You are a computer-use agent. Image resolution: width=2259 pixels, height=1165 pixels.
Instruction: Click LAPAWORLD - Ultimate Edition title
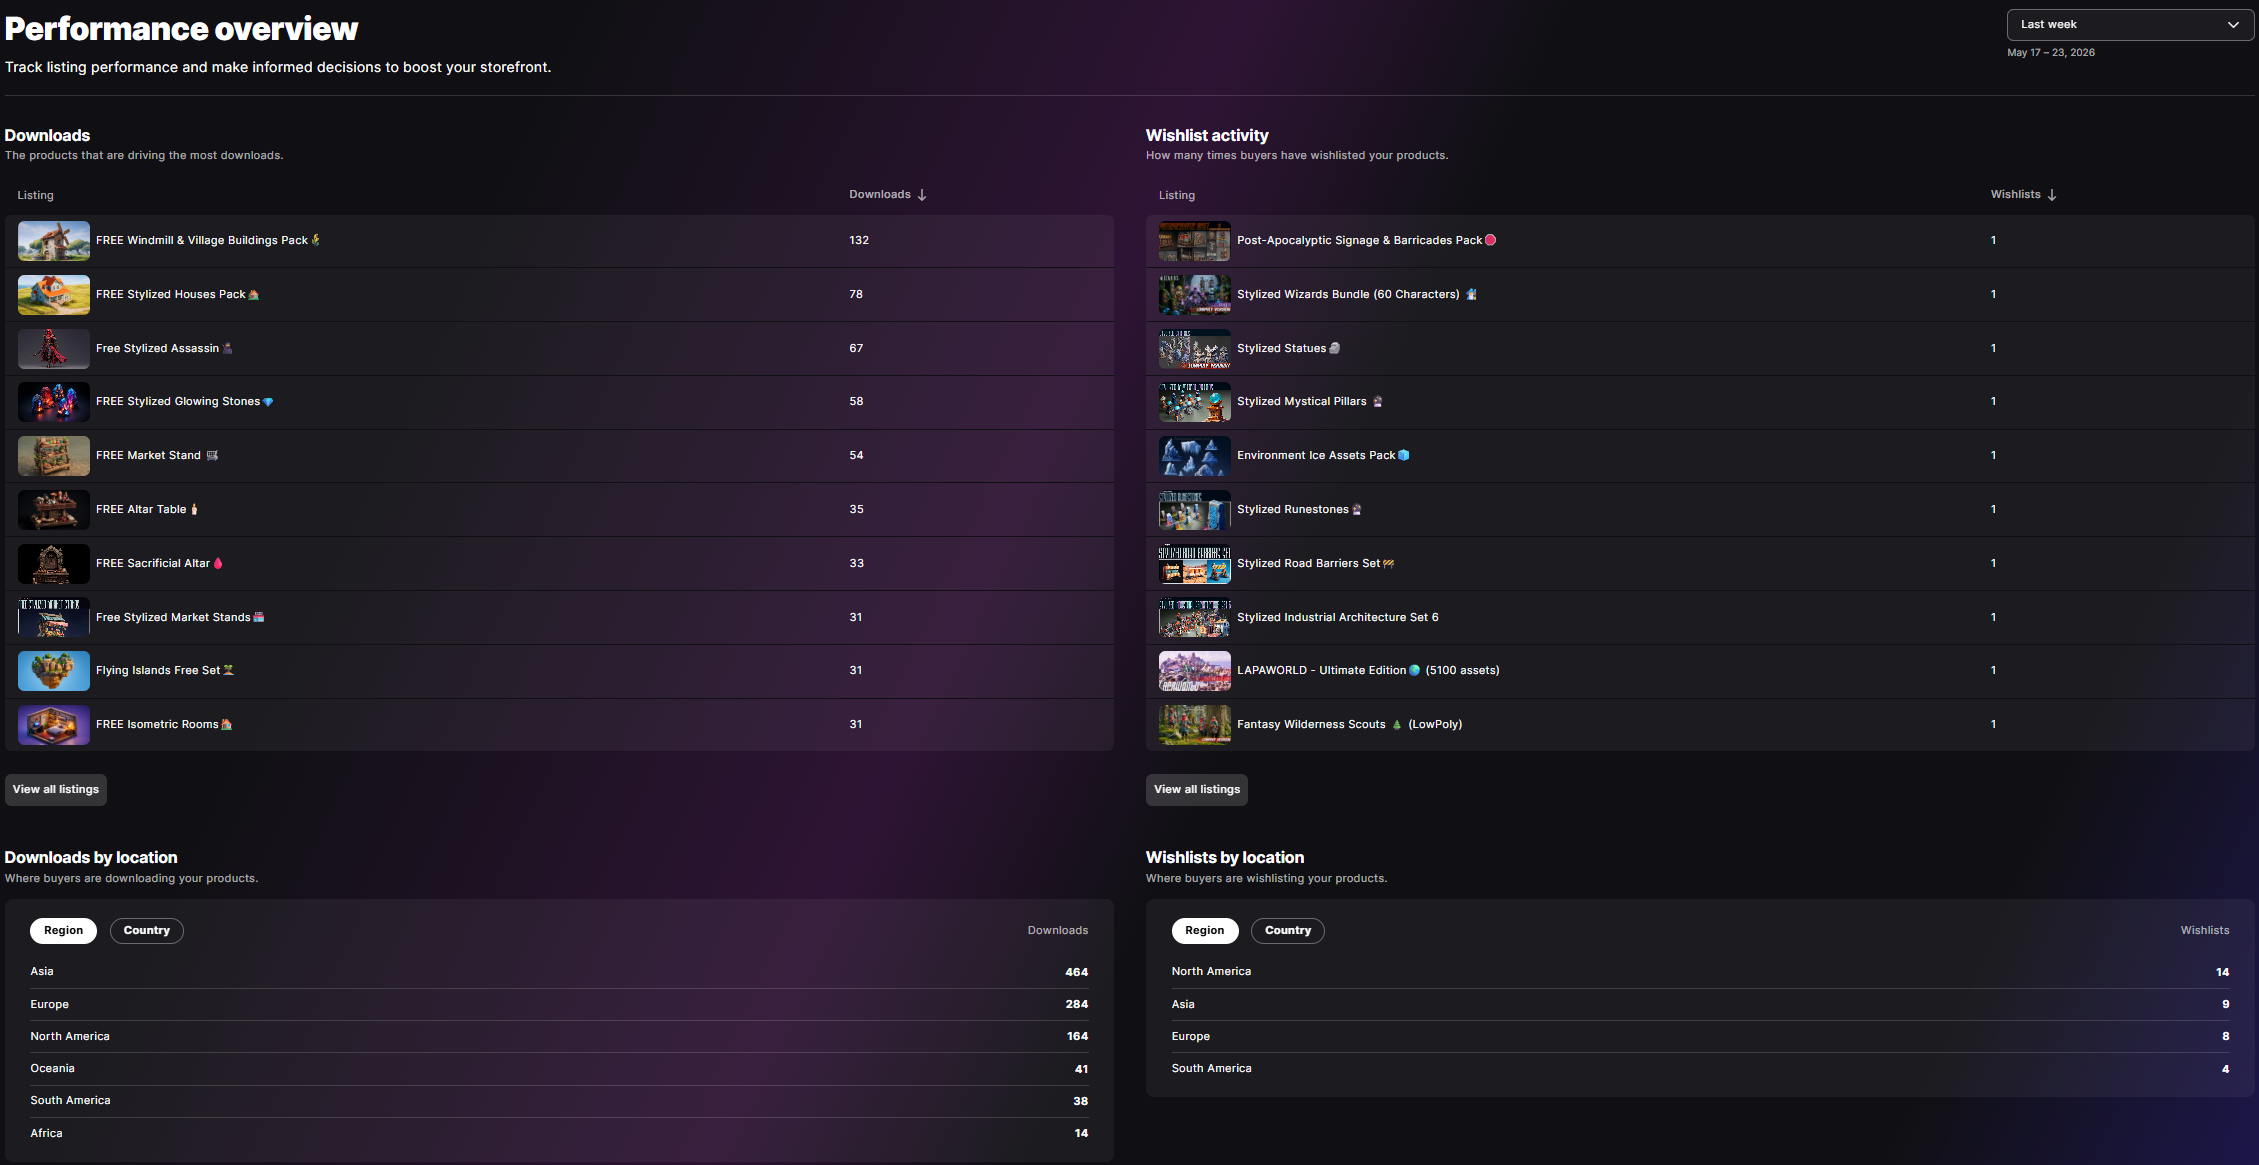pyautogui.click(x=1368, y=671)
